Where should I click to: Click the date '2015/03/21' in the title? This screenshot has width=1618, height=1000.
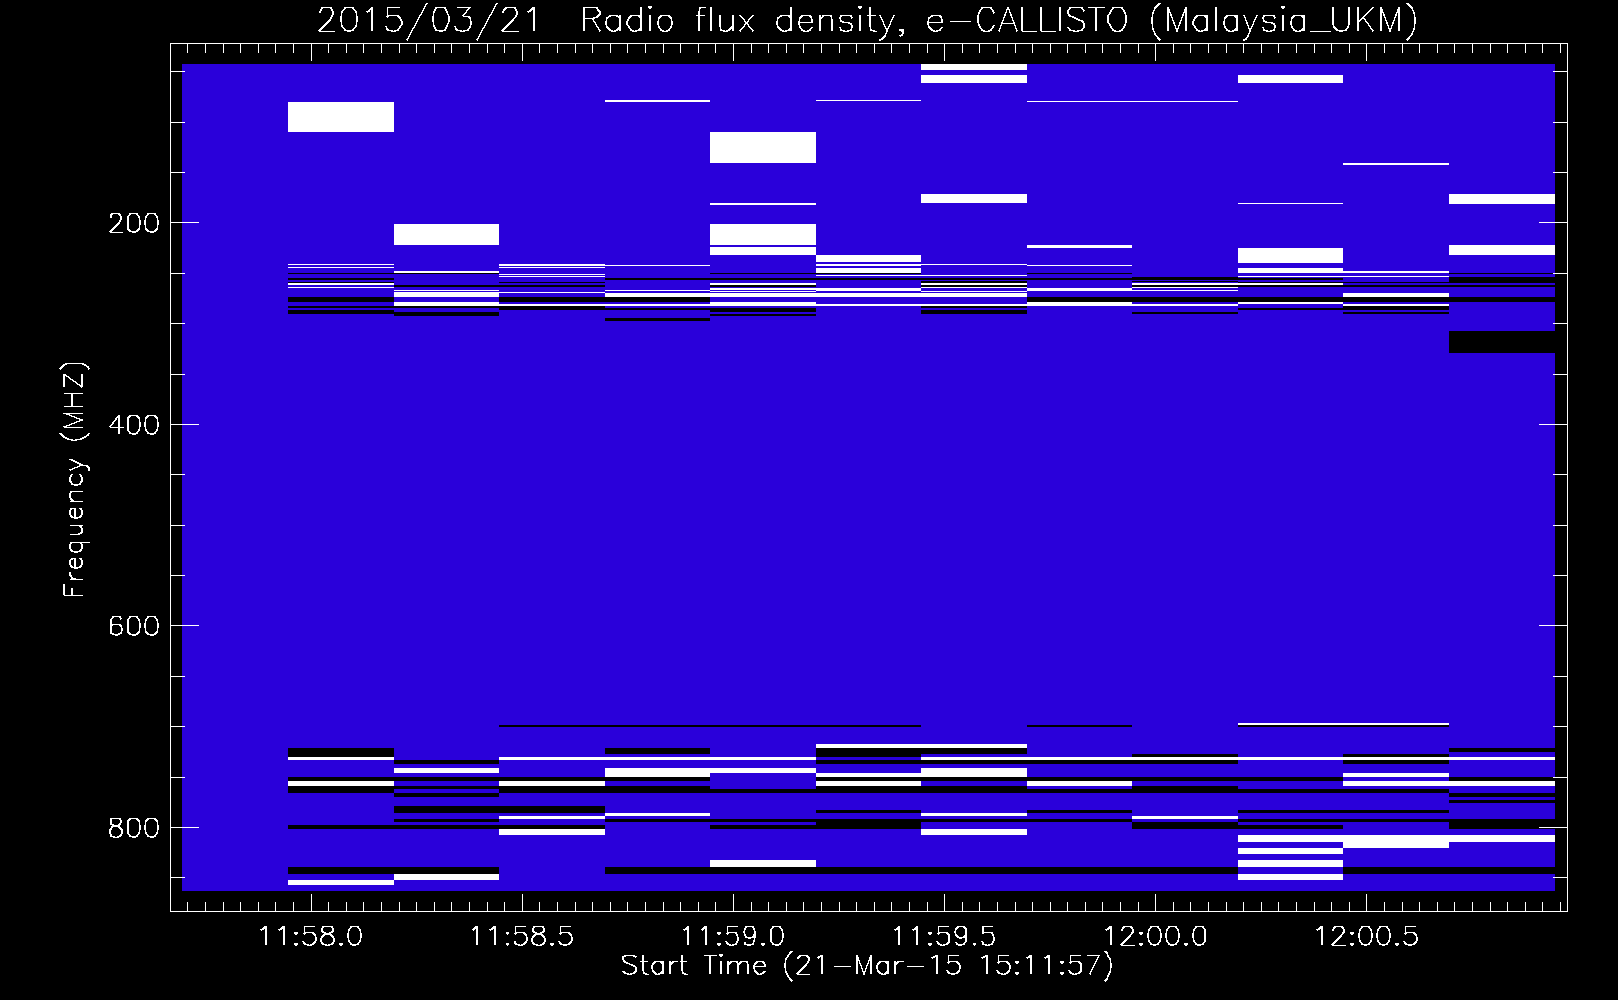pyautogui.click(x=429, y=20)
